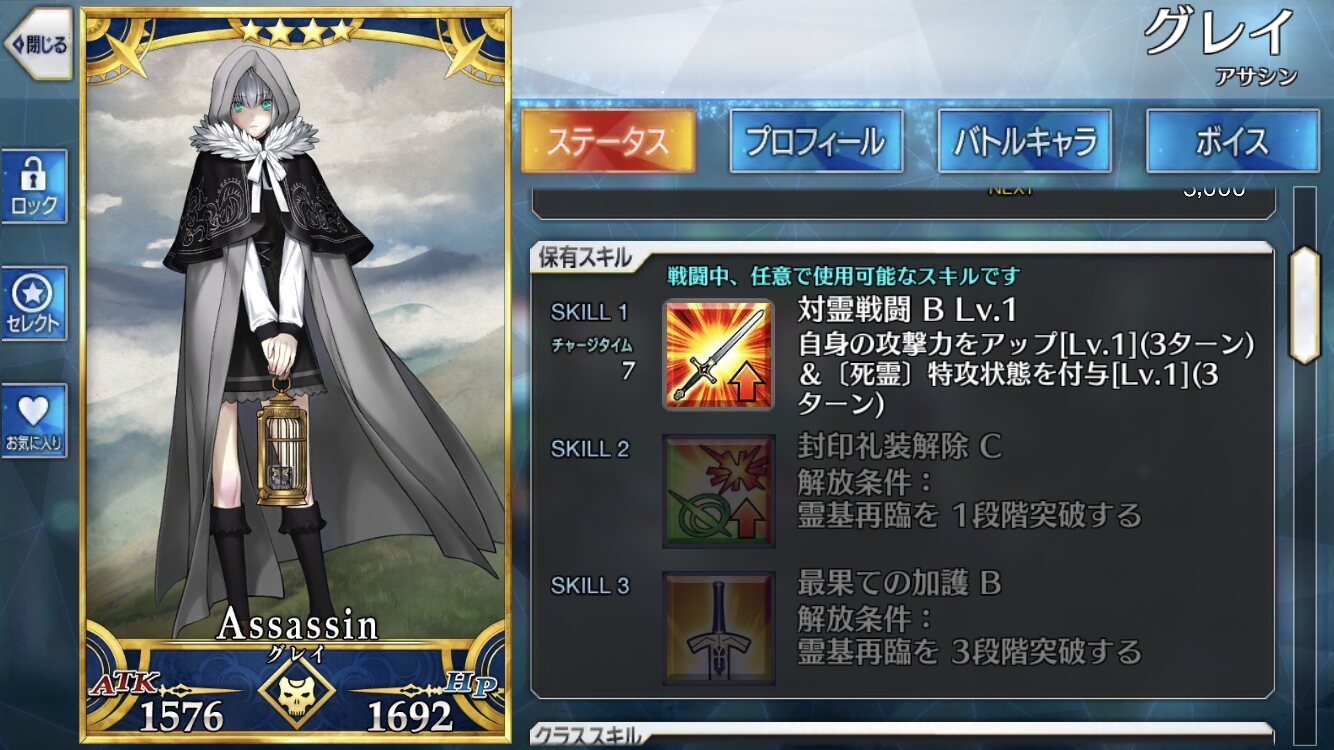
Task: Tap the 対霊戦闘 B sword skill icon
Action: point(718,354)
